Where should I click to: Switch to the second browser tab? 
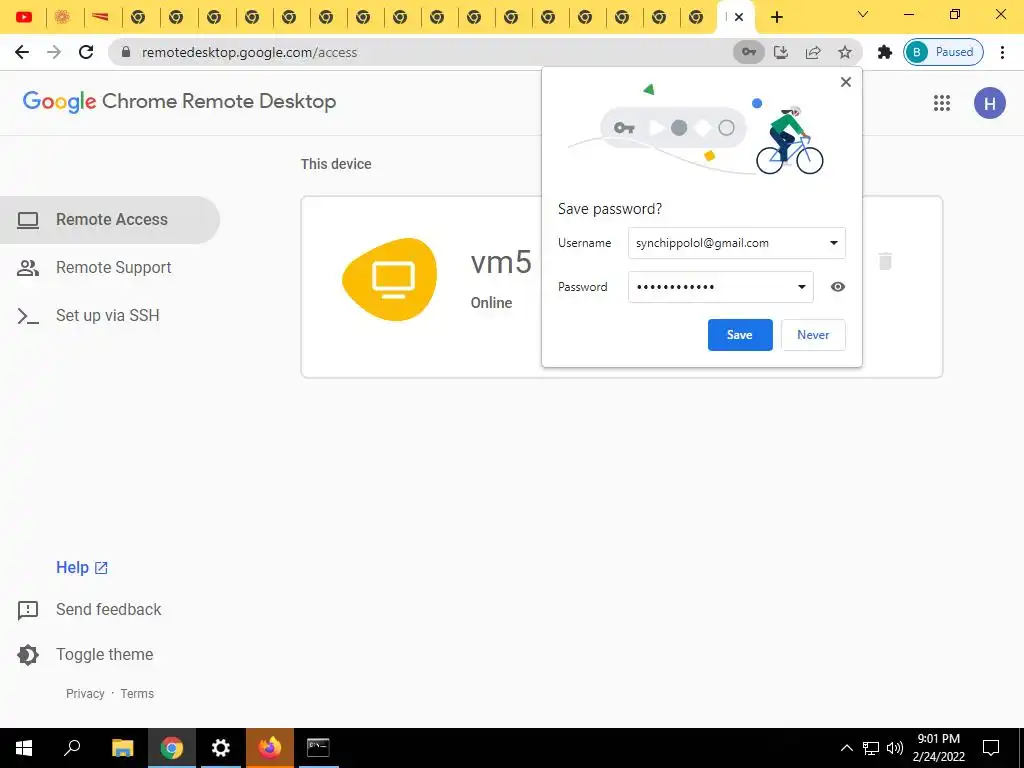tap(62, 17)
